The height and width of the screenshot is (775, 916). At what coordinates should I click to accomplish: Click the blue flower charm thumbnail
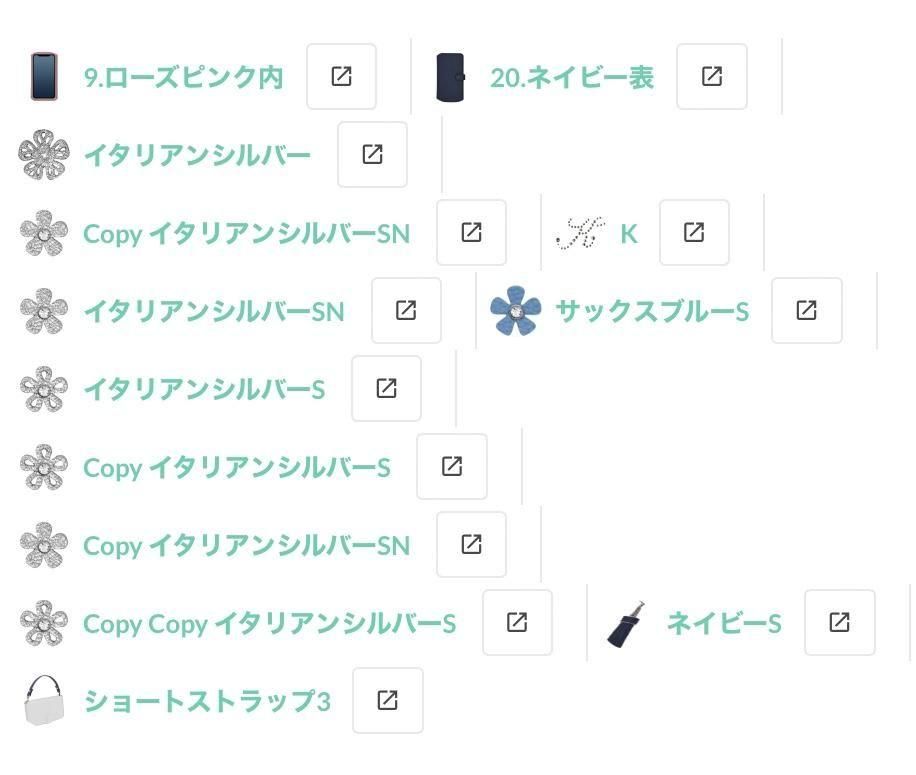click(516, 311)
